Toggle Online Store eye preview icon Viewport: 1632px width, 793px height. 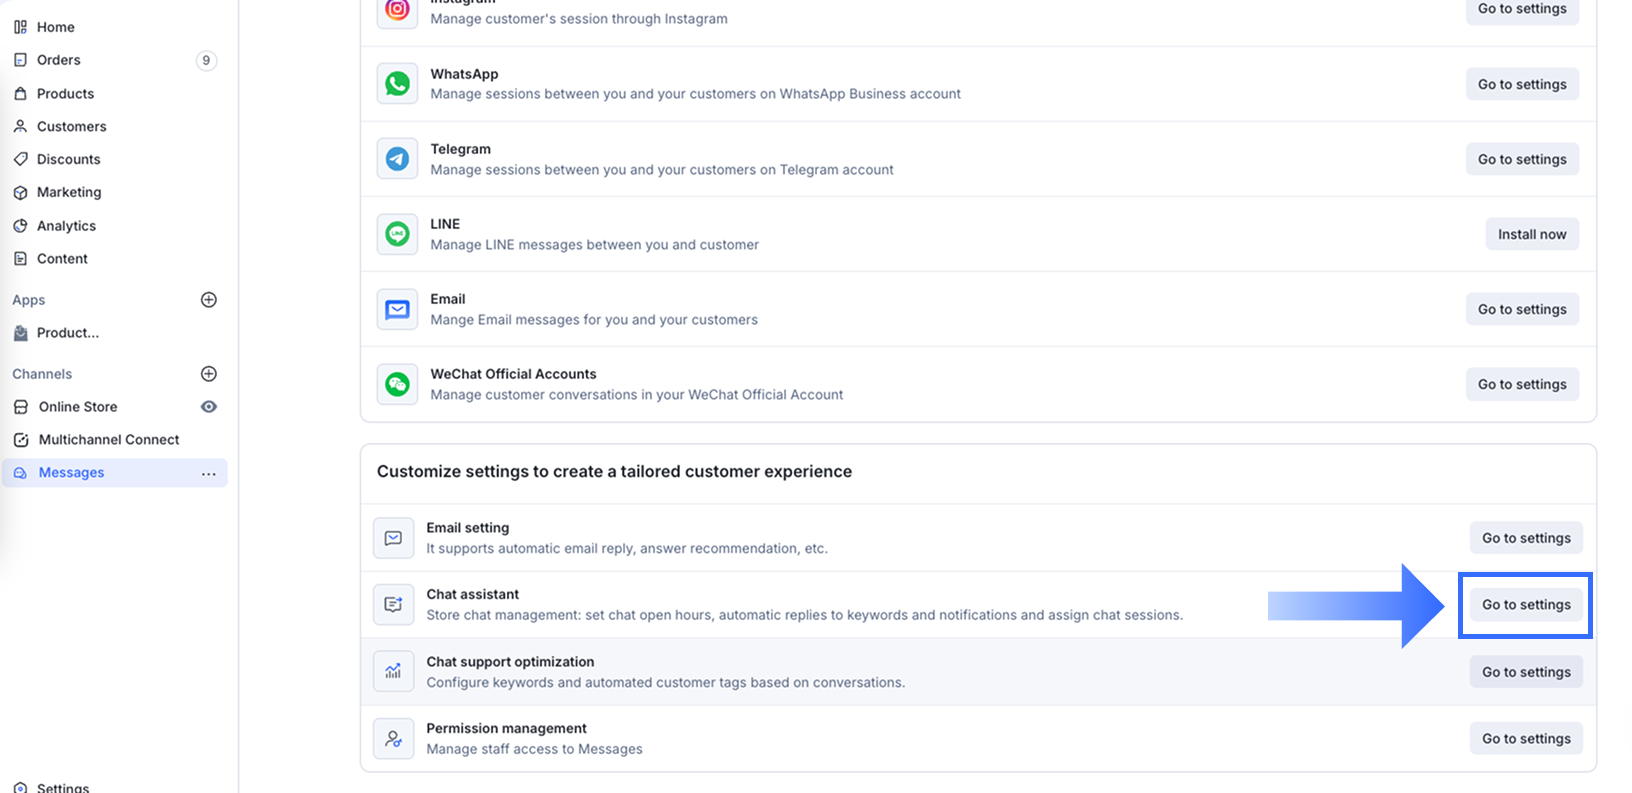[x=209, y=407]
